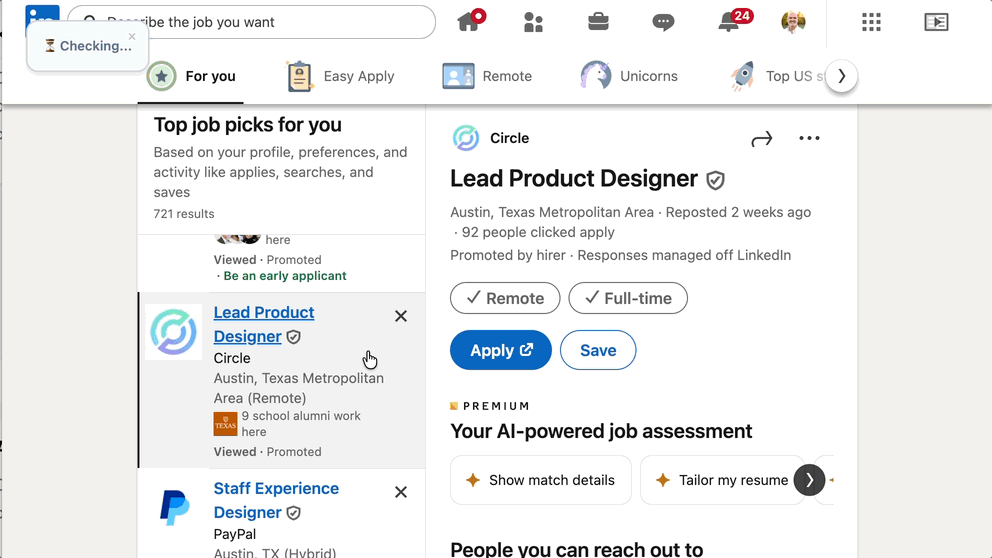Open the Learning video icon
This screenshot has height=558, width=992.
(936, 22)
